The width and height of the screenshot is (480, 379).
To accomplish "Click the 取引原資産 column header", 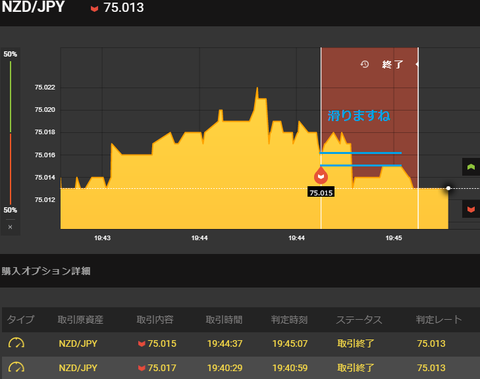I will point(80,320).
